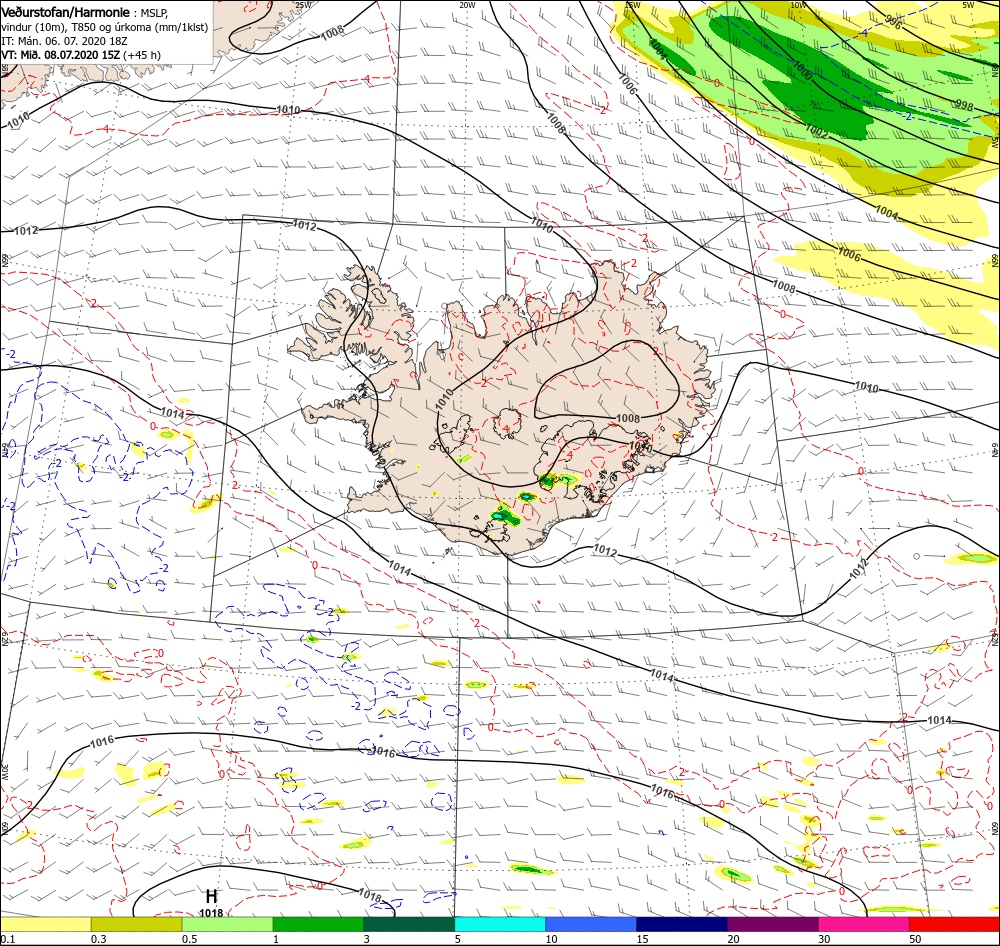The width and height of the screenshot is (1000, 946).
Task: Click the '20W' longitude label at top
Action: tap(467, 4)
